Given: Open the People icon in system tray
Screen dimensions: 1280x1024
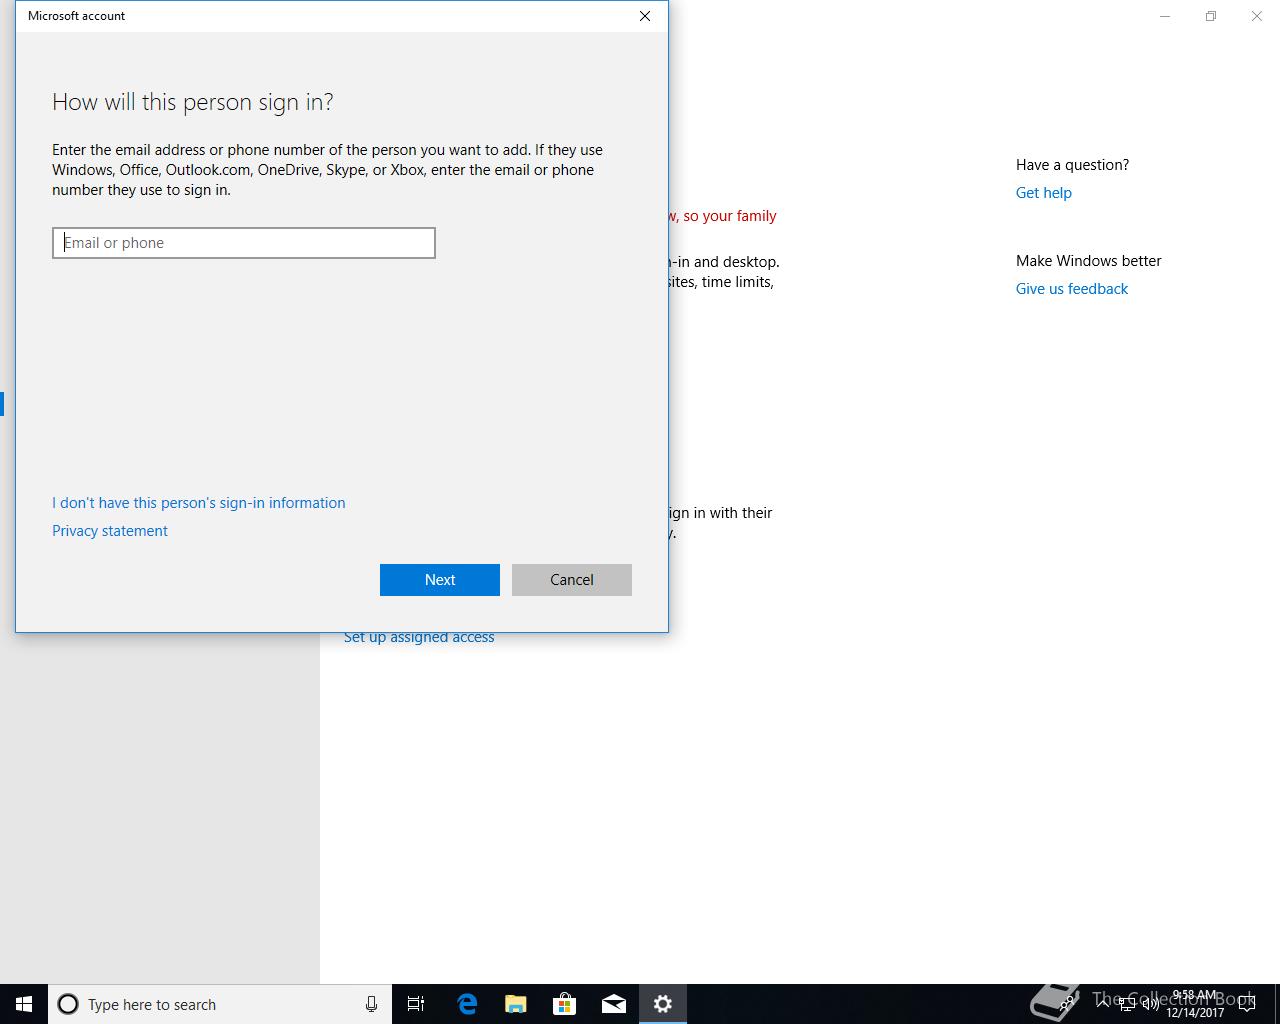Looking at the screenshot, I should [1068, 1004].
